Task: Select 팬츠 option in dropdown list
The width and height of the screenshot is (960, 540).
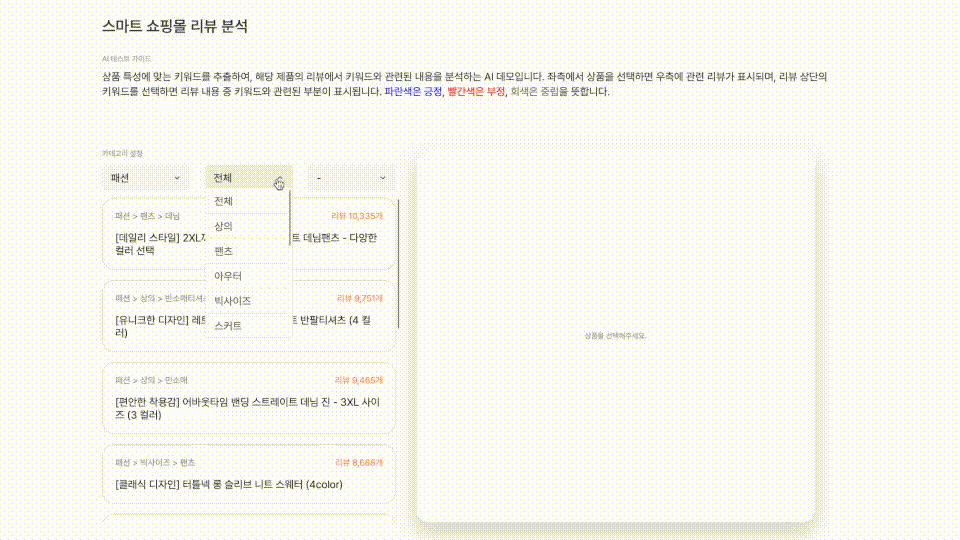Action: click(247, 252)
